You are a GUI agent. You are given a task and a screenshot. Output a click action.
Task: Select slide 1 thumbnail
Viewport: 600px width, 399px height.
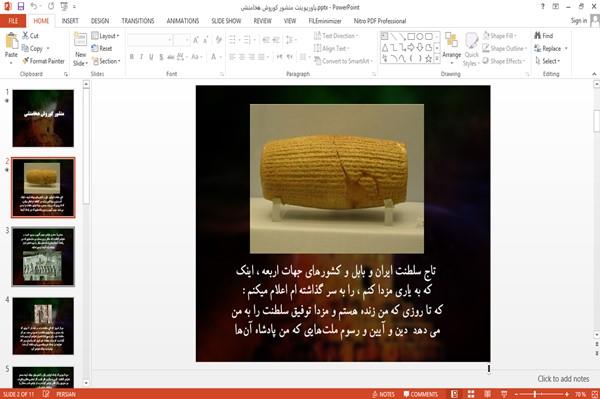coord(43,118)
